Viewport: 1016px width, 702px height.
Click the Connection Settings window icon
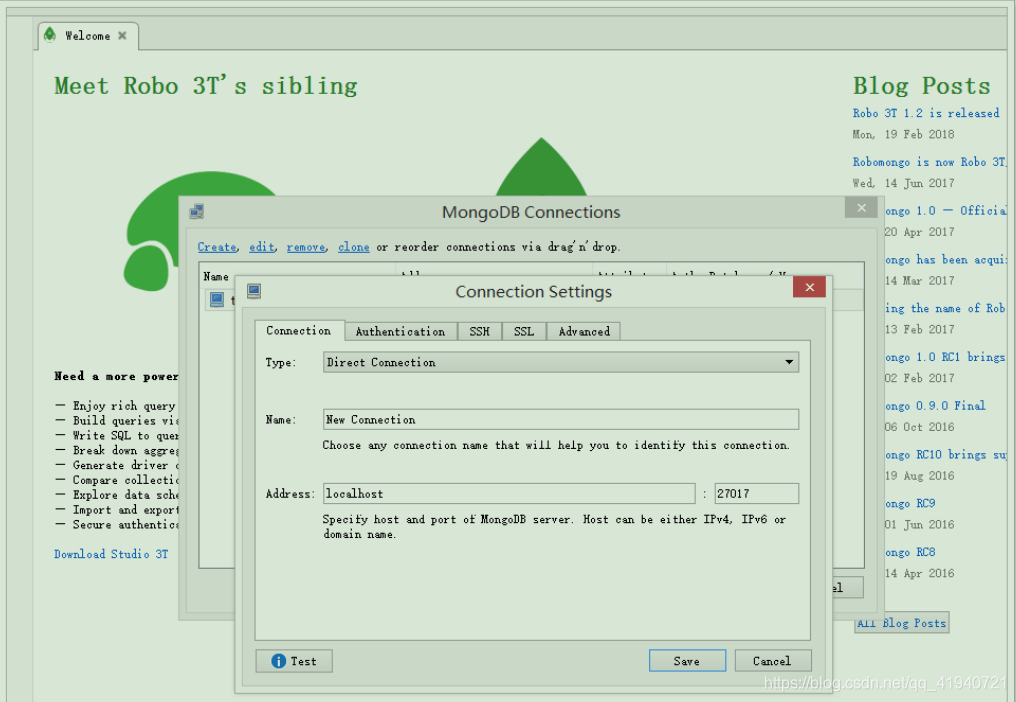click(x=254, y=291)
